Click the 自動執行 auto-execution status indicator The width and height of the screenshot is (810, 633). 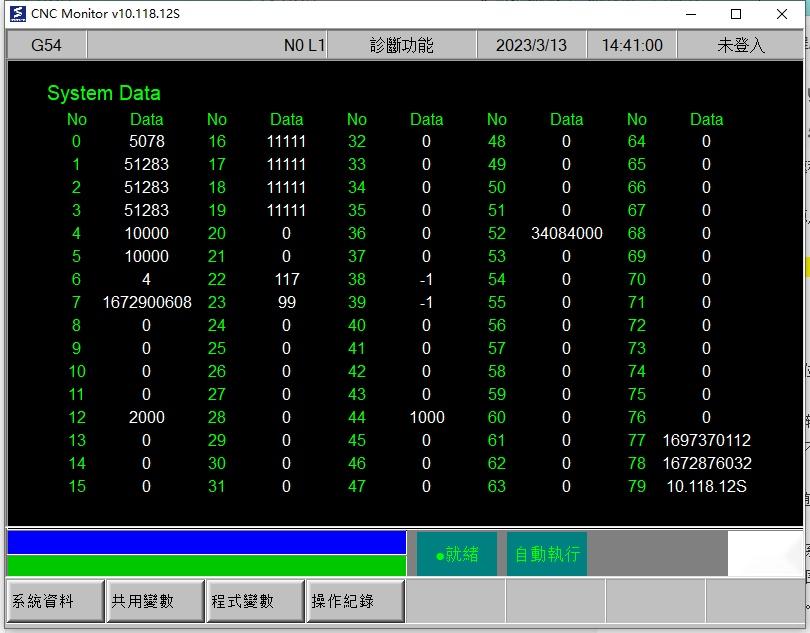coord(546,553)
